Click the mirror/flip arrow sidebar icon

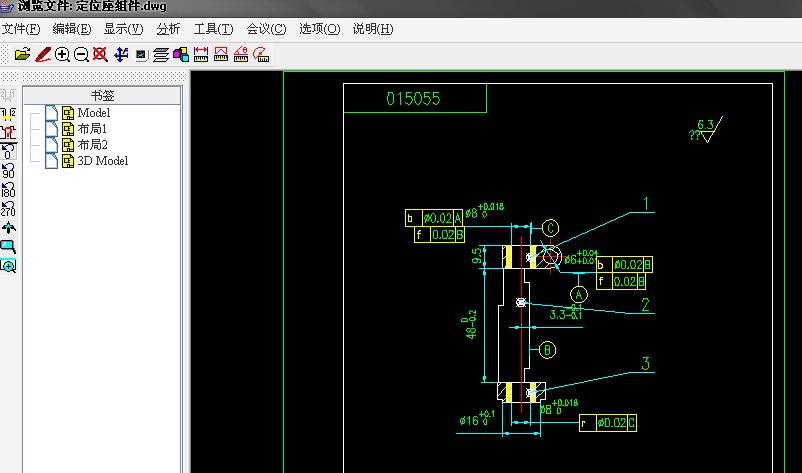(8, 228)
